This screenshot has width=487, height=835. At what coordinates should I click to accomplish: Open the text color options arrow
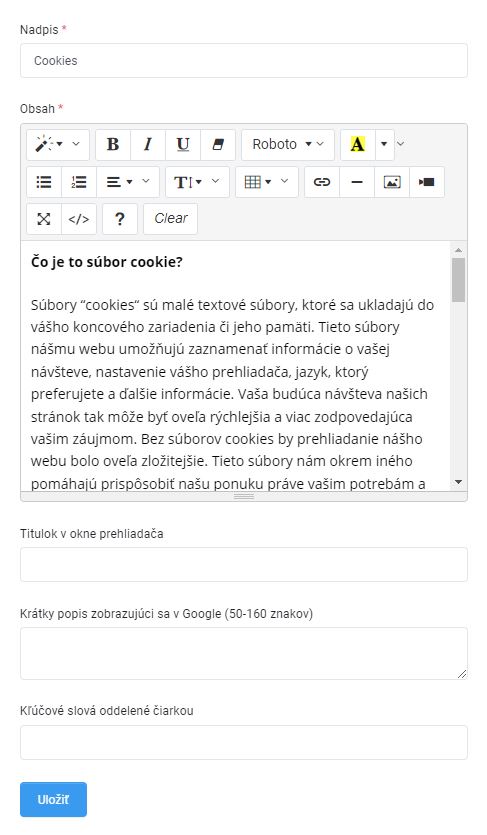(384, 144)
